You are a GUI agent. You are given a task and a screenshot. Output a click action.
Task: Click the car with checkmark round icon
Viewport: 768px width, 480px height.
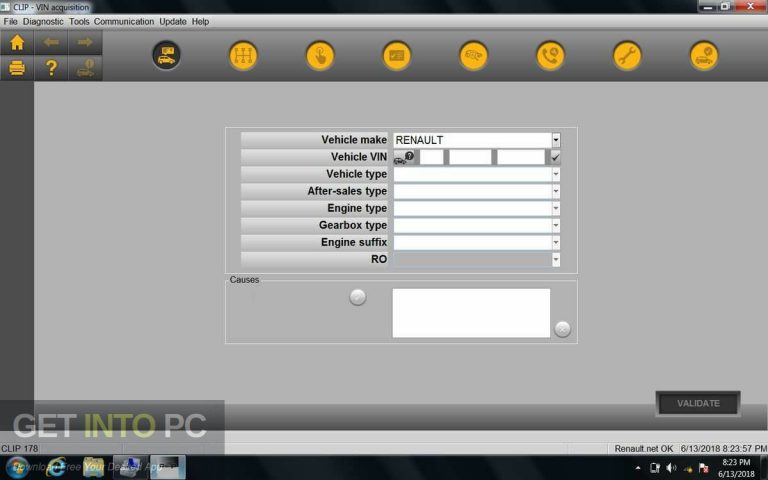[704, 56]
